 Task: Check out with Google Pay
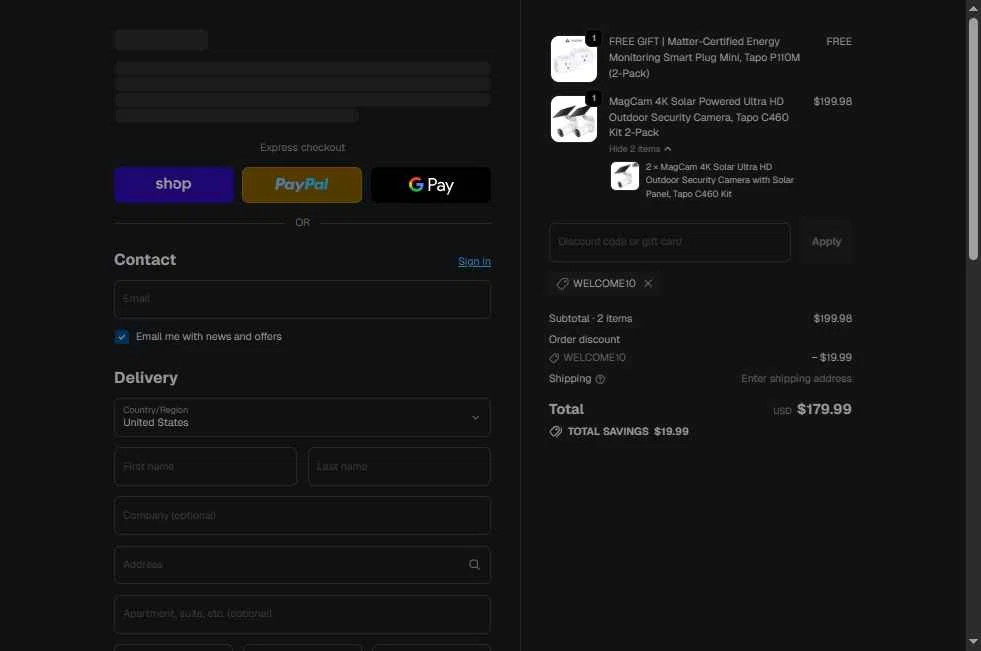pyautogui.click(x=431, y=184)
